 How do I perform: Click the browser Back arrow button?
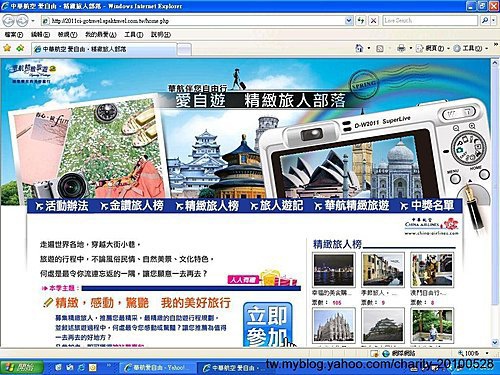tap(8, 21)
